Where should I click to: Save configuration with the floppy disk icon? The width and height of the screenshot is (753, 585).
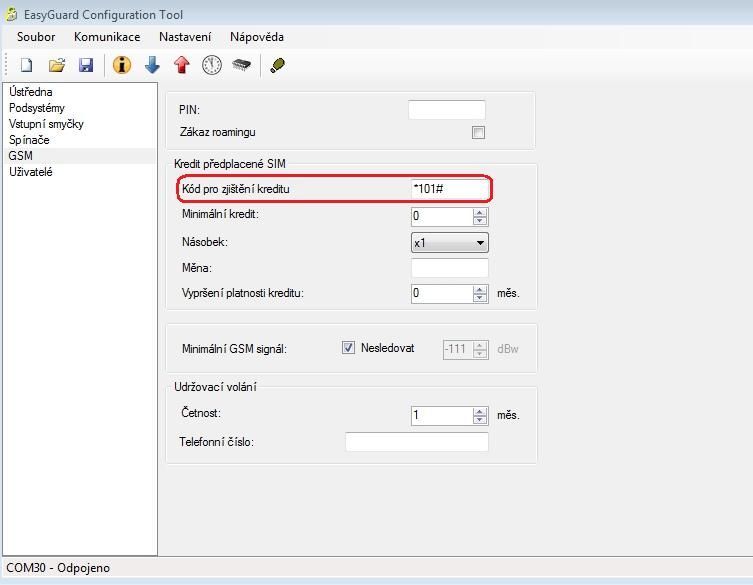[86, 65]
